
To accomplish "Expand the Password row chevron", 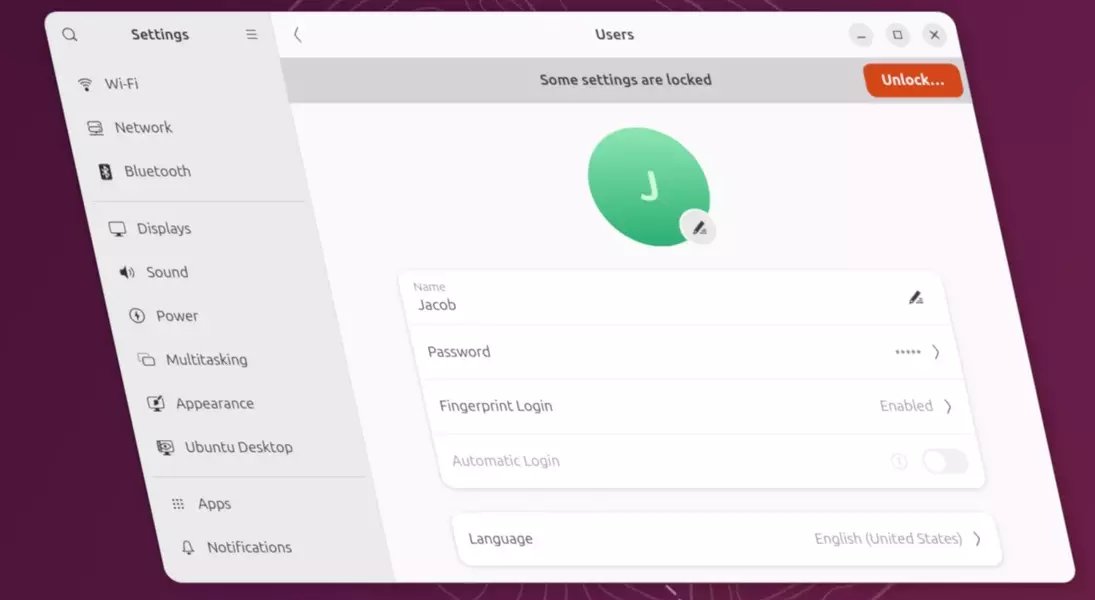I will point(936,352).
